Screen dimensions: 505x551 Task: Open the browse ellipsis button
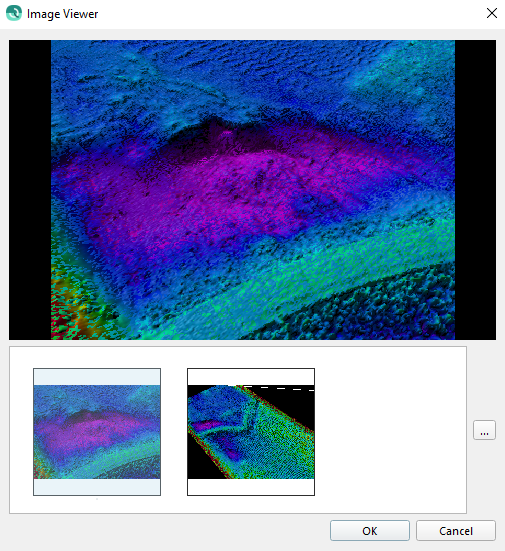coord(484,430)
